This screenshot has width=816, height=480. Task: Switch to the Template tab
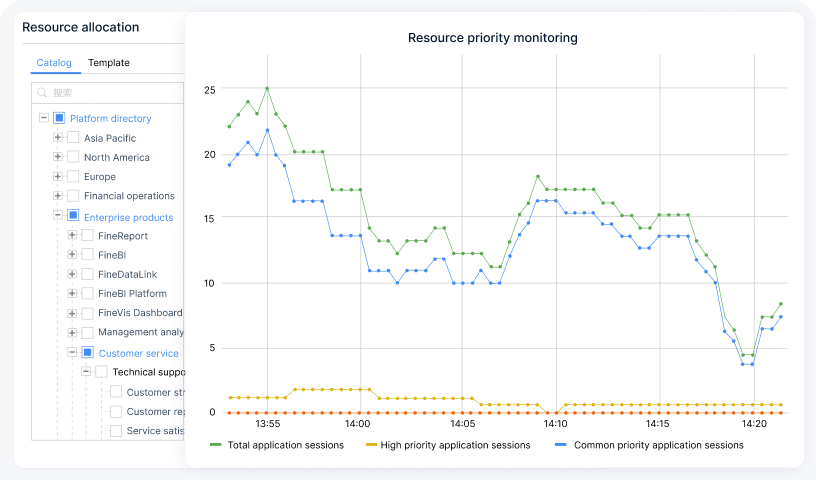(108, 63)
